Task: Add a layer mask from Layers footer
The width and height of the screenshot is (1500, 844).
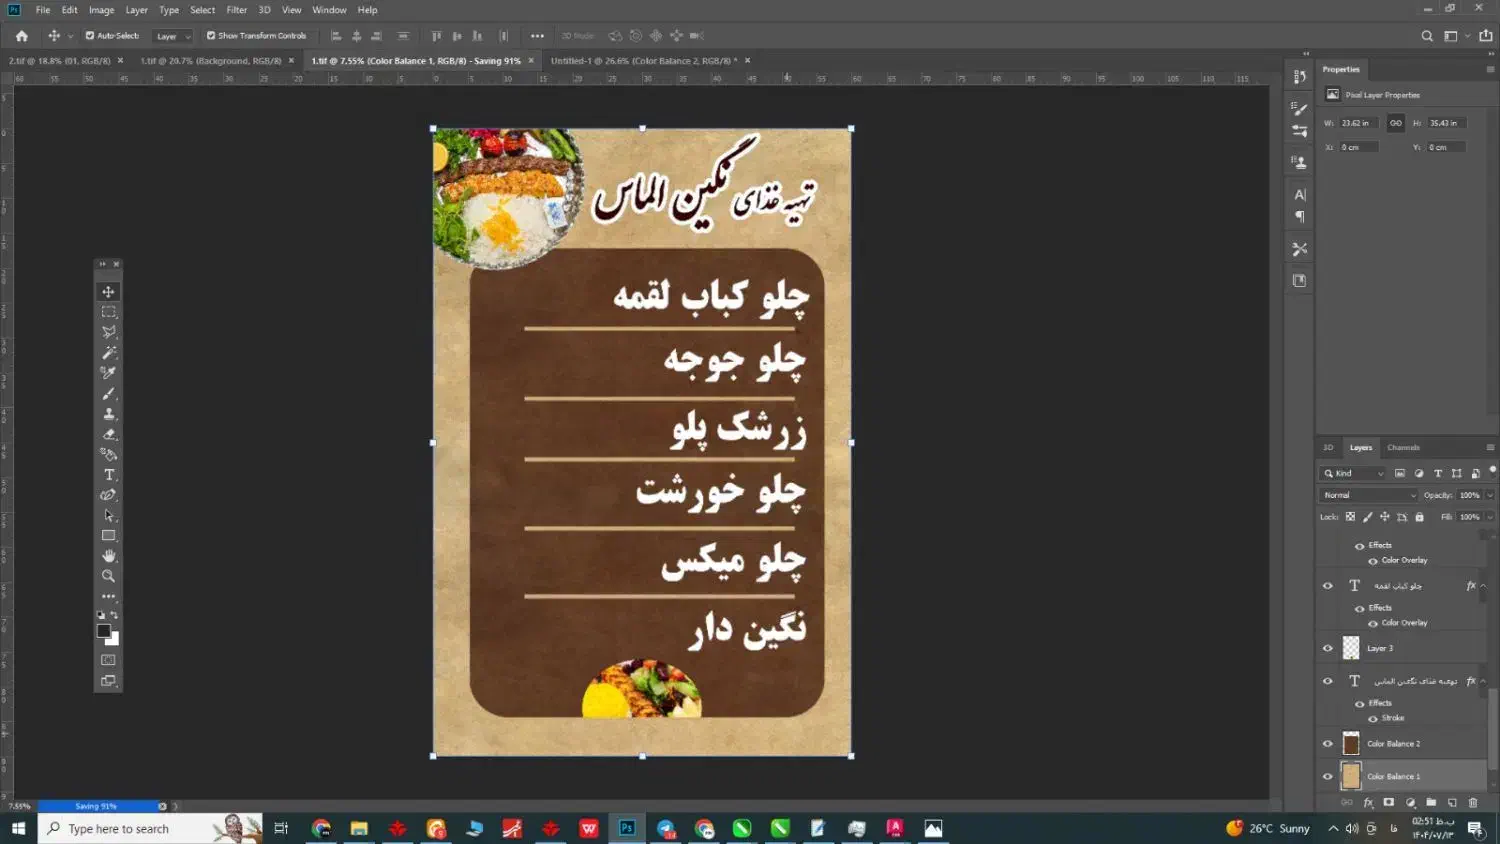Action: point(1389,802)
